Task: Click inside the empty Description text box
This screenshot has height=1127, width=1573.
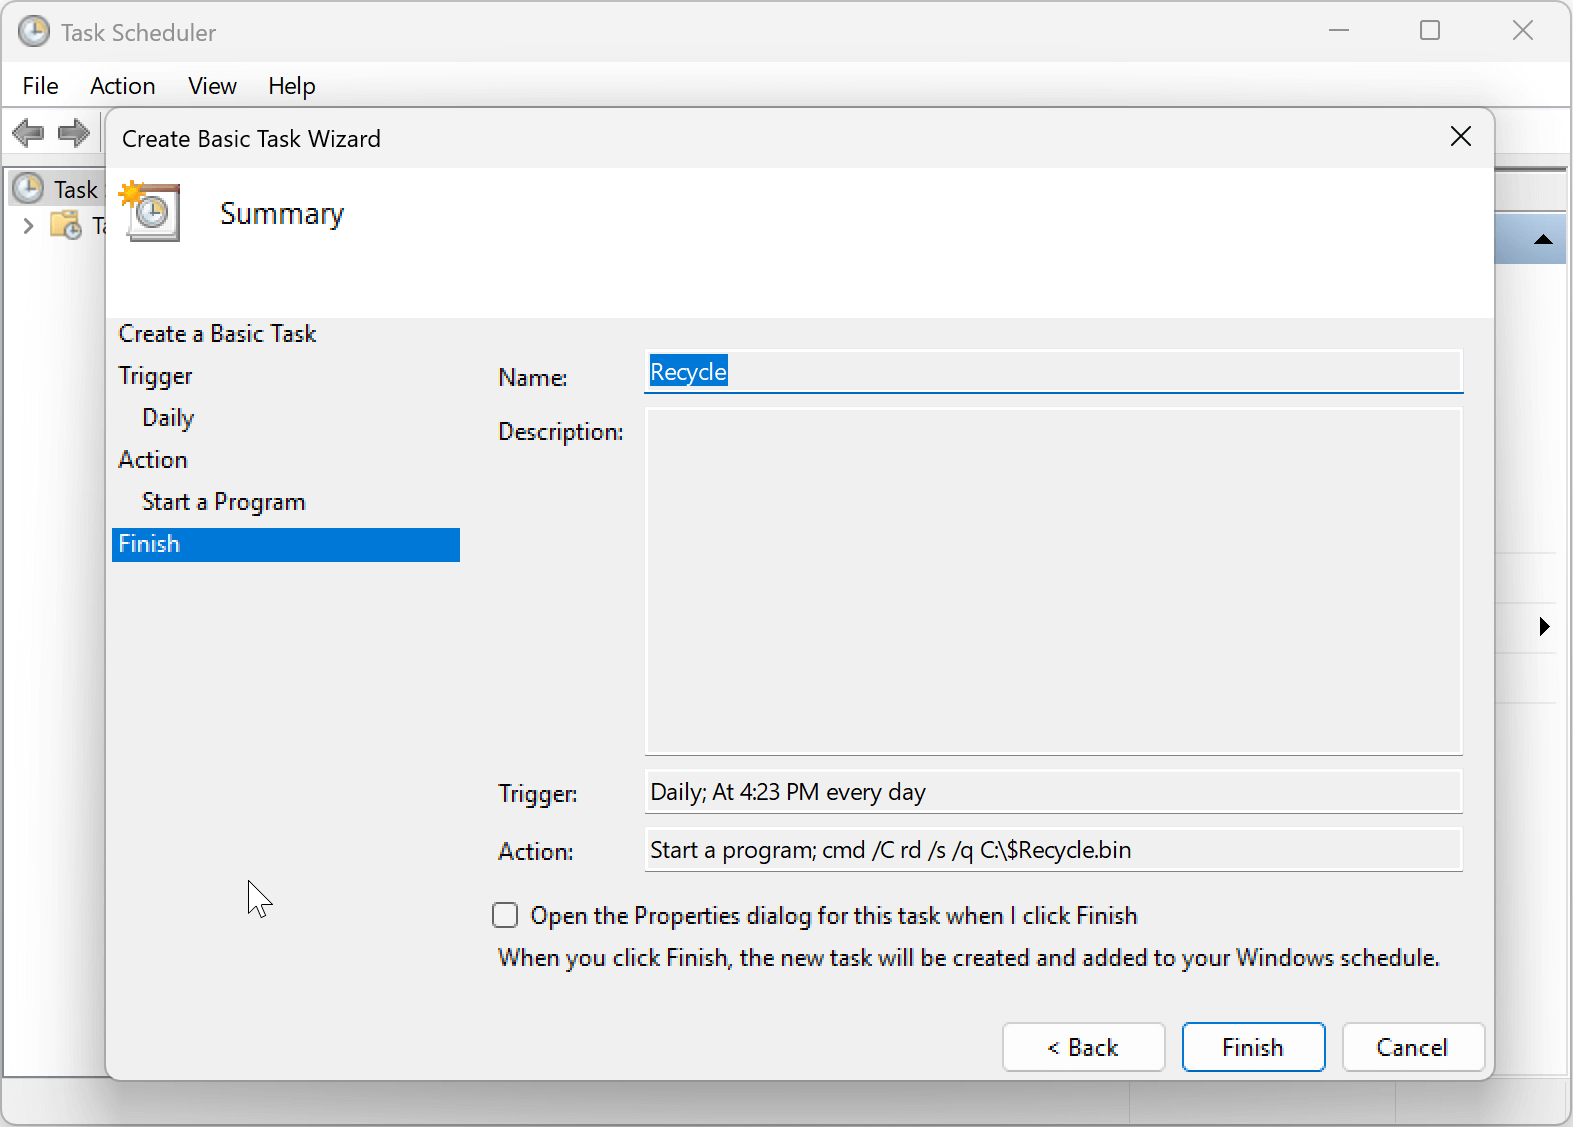Action: click(x=1053, y=581)
